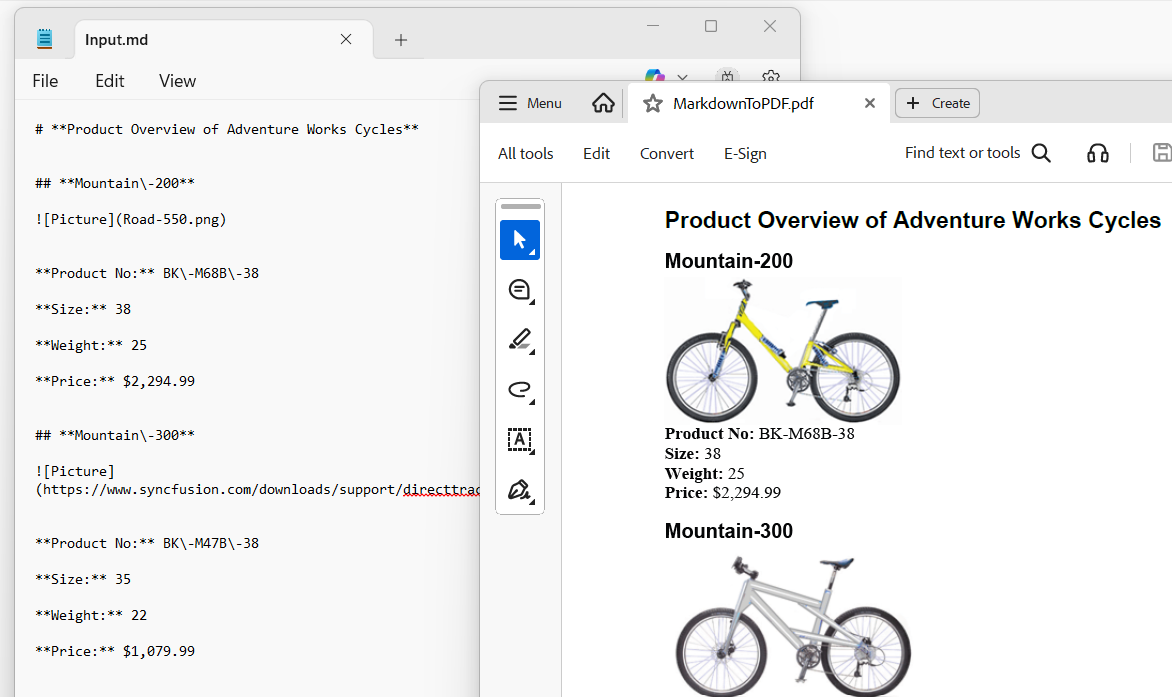Activate Read Aloud with the headphones icon
1172x697 pixels.
pyautogui.click(x=1097, y=153)
